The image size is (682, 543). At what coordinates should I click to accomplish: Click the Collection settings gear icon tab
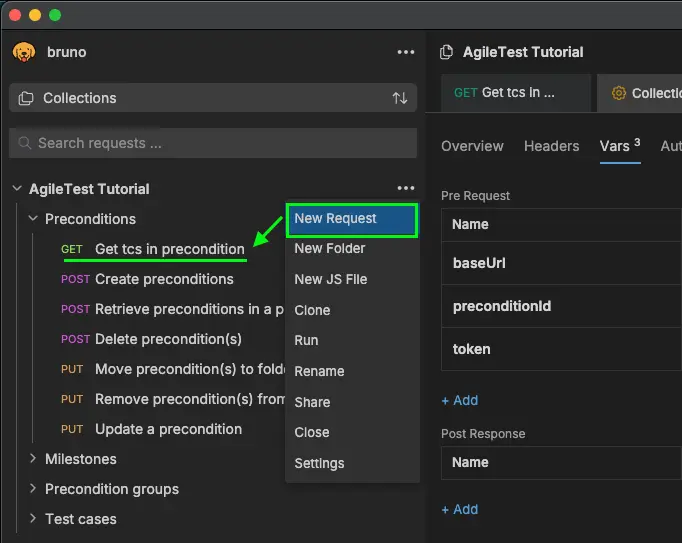618,93
